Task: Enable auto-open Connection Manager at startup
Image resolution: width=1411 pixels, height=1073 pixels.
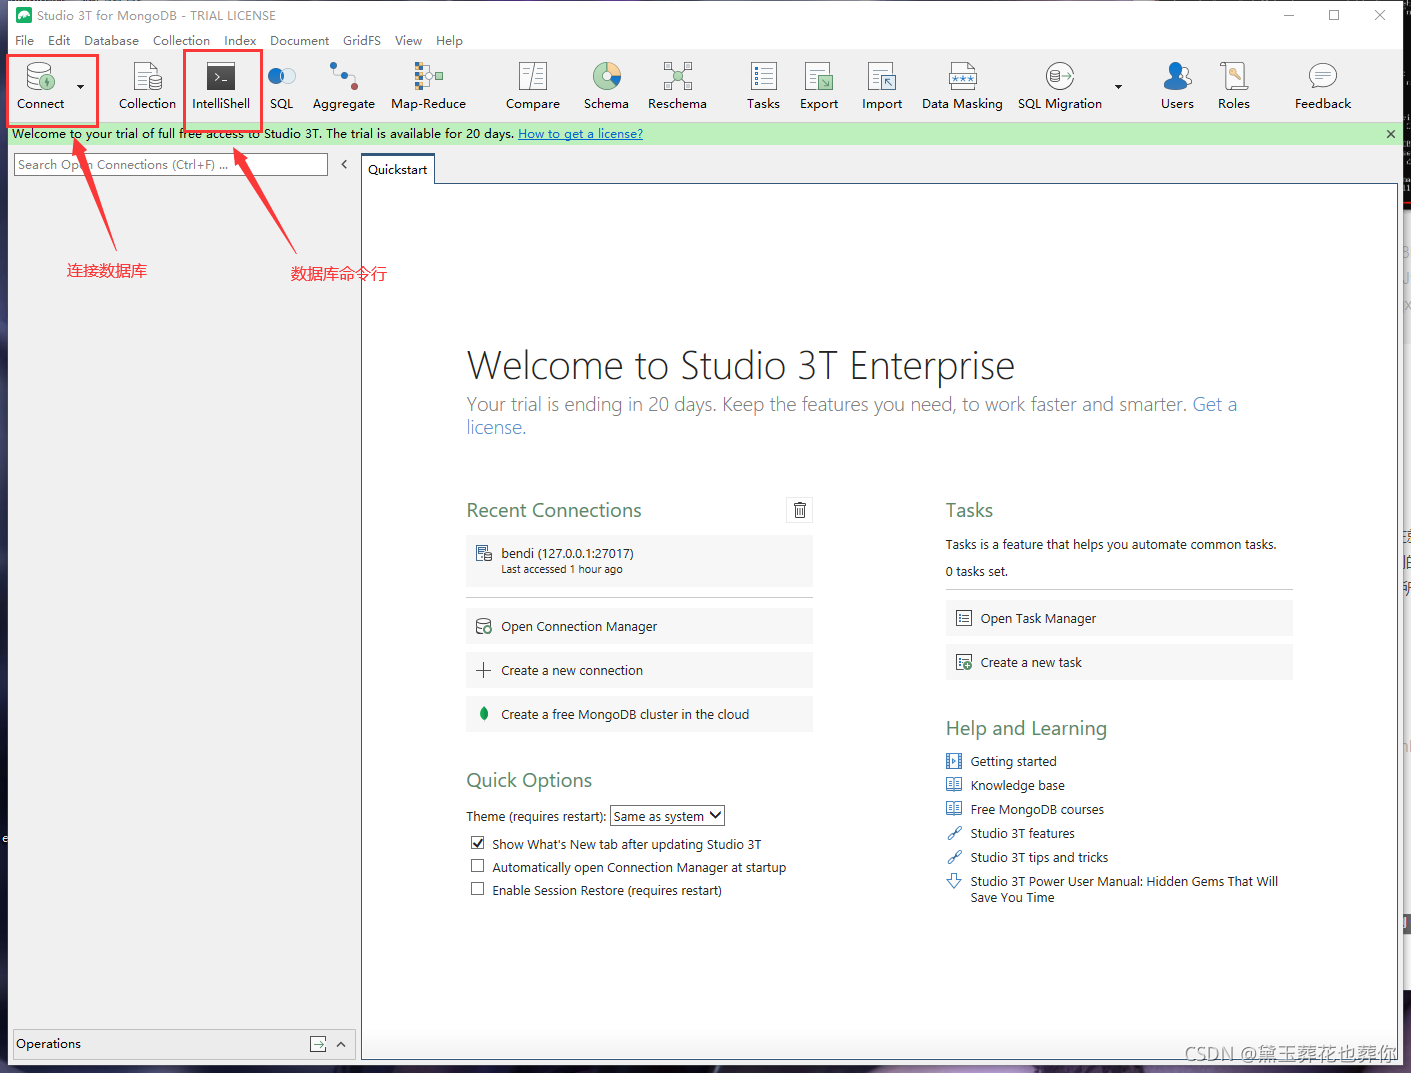Action: pos(478,866)
